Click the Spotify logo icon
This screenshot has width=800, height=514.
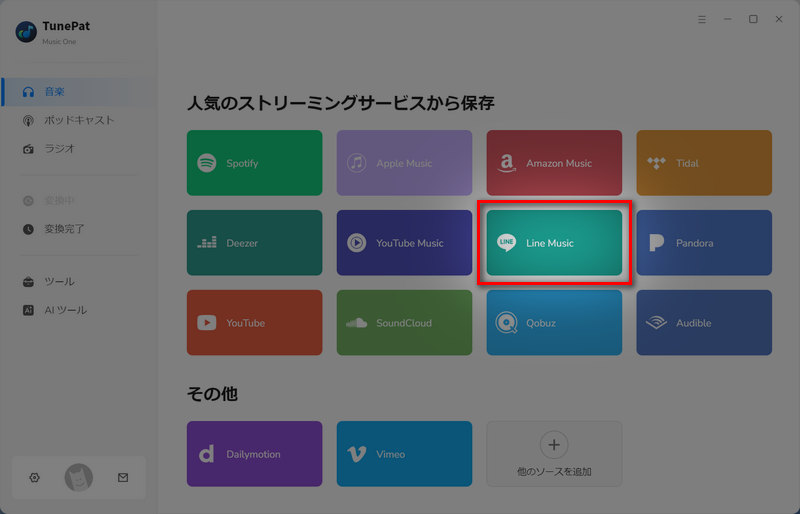click(x=207, y=163)
